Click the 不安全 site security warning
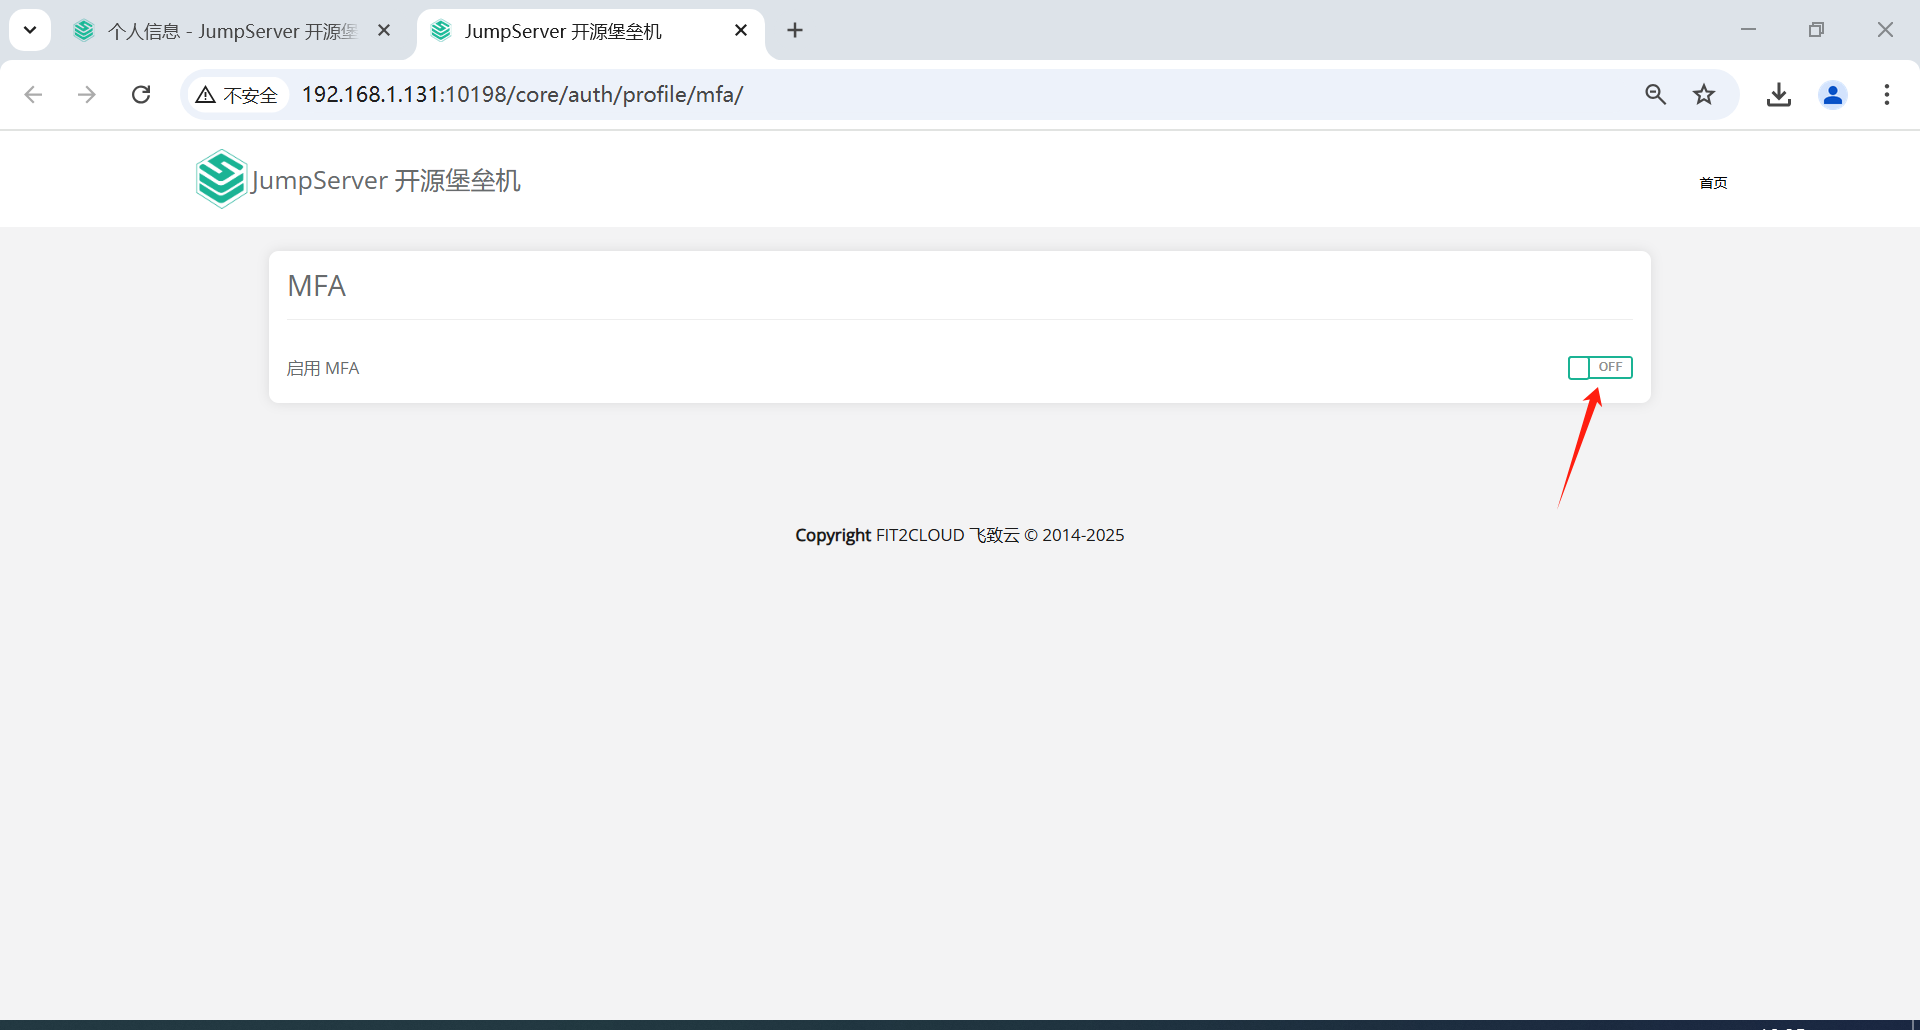Viewport: 1920px width, 1030px height. coord(238,95)
